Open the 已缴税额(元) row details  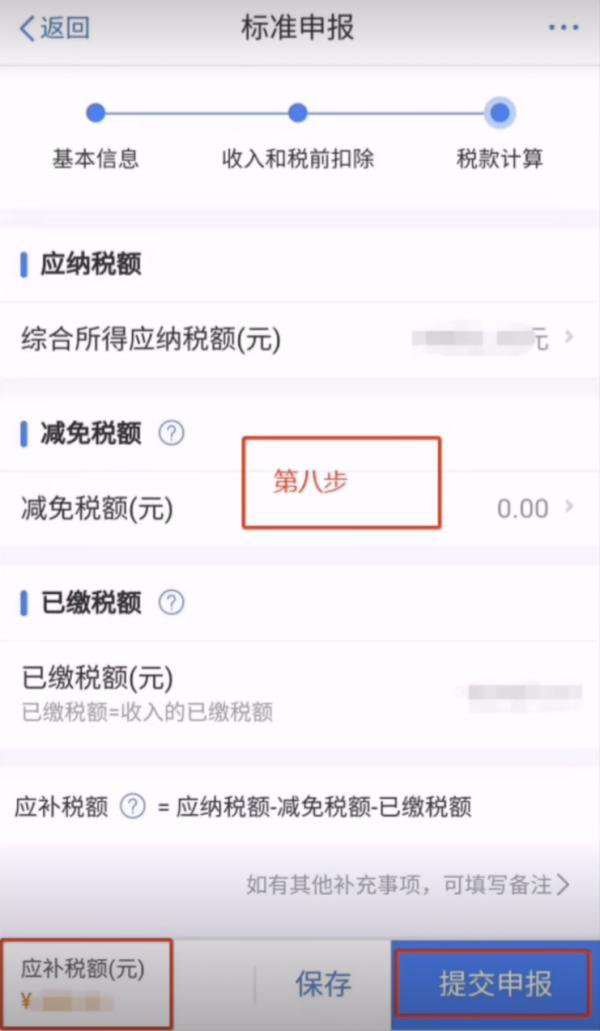[x=300, y=694]
